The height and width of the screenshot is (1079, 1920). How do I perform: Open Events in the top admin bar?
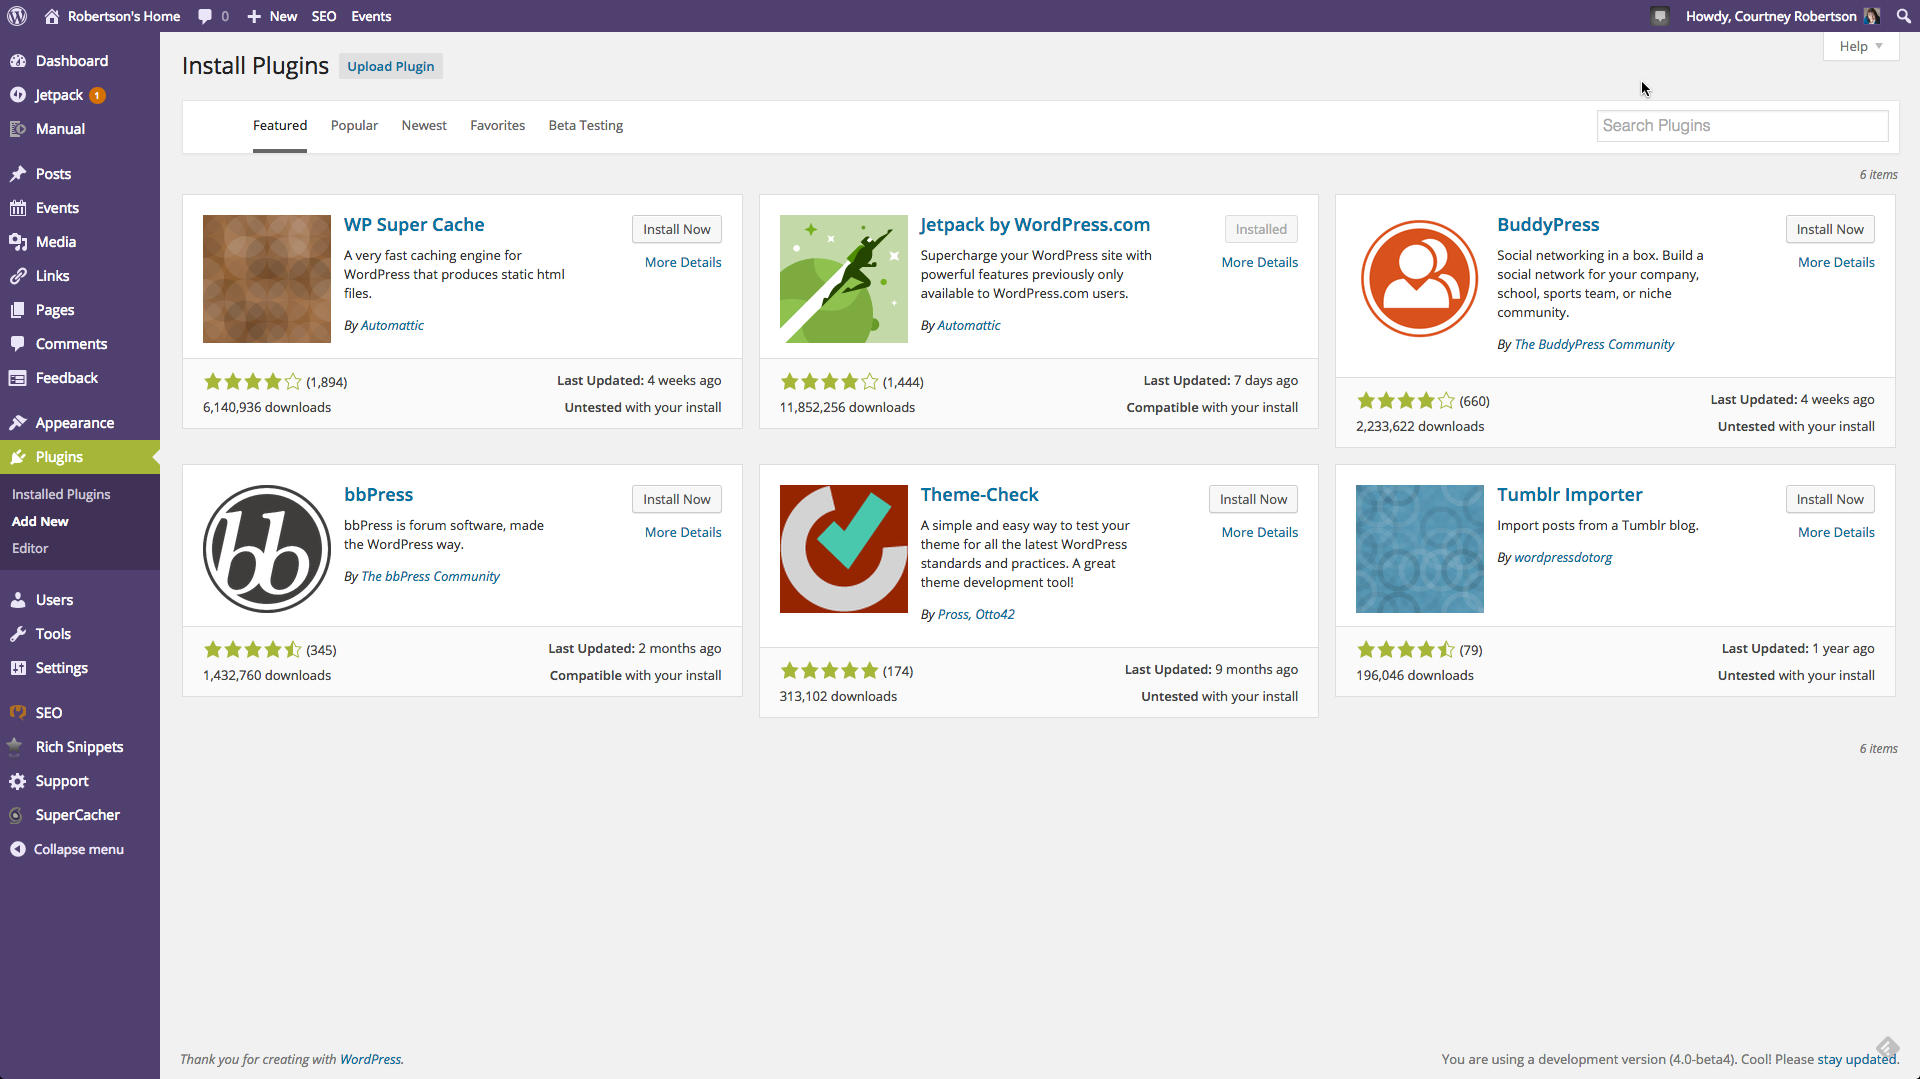coord(371,16)
